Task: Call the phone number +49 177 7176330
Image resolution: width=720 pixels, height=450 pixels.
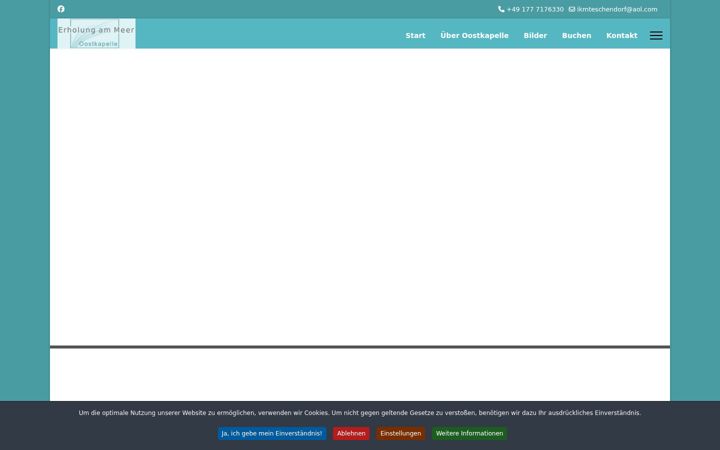Action: tap(535, 9)
